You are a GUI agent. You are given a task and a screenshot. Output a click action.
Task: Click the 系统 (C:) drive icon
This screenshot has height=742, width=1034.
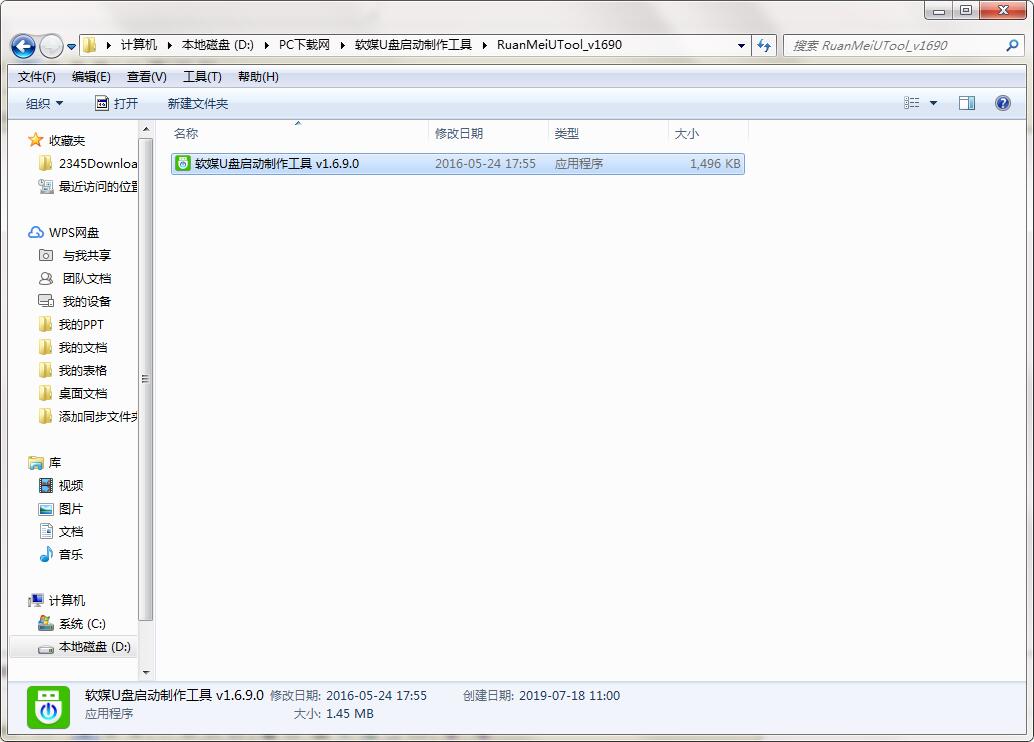pyautogui.click(x=46, y=623)
